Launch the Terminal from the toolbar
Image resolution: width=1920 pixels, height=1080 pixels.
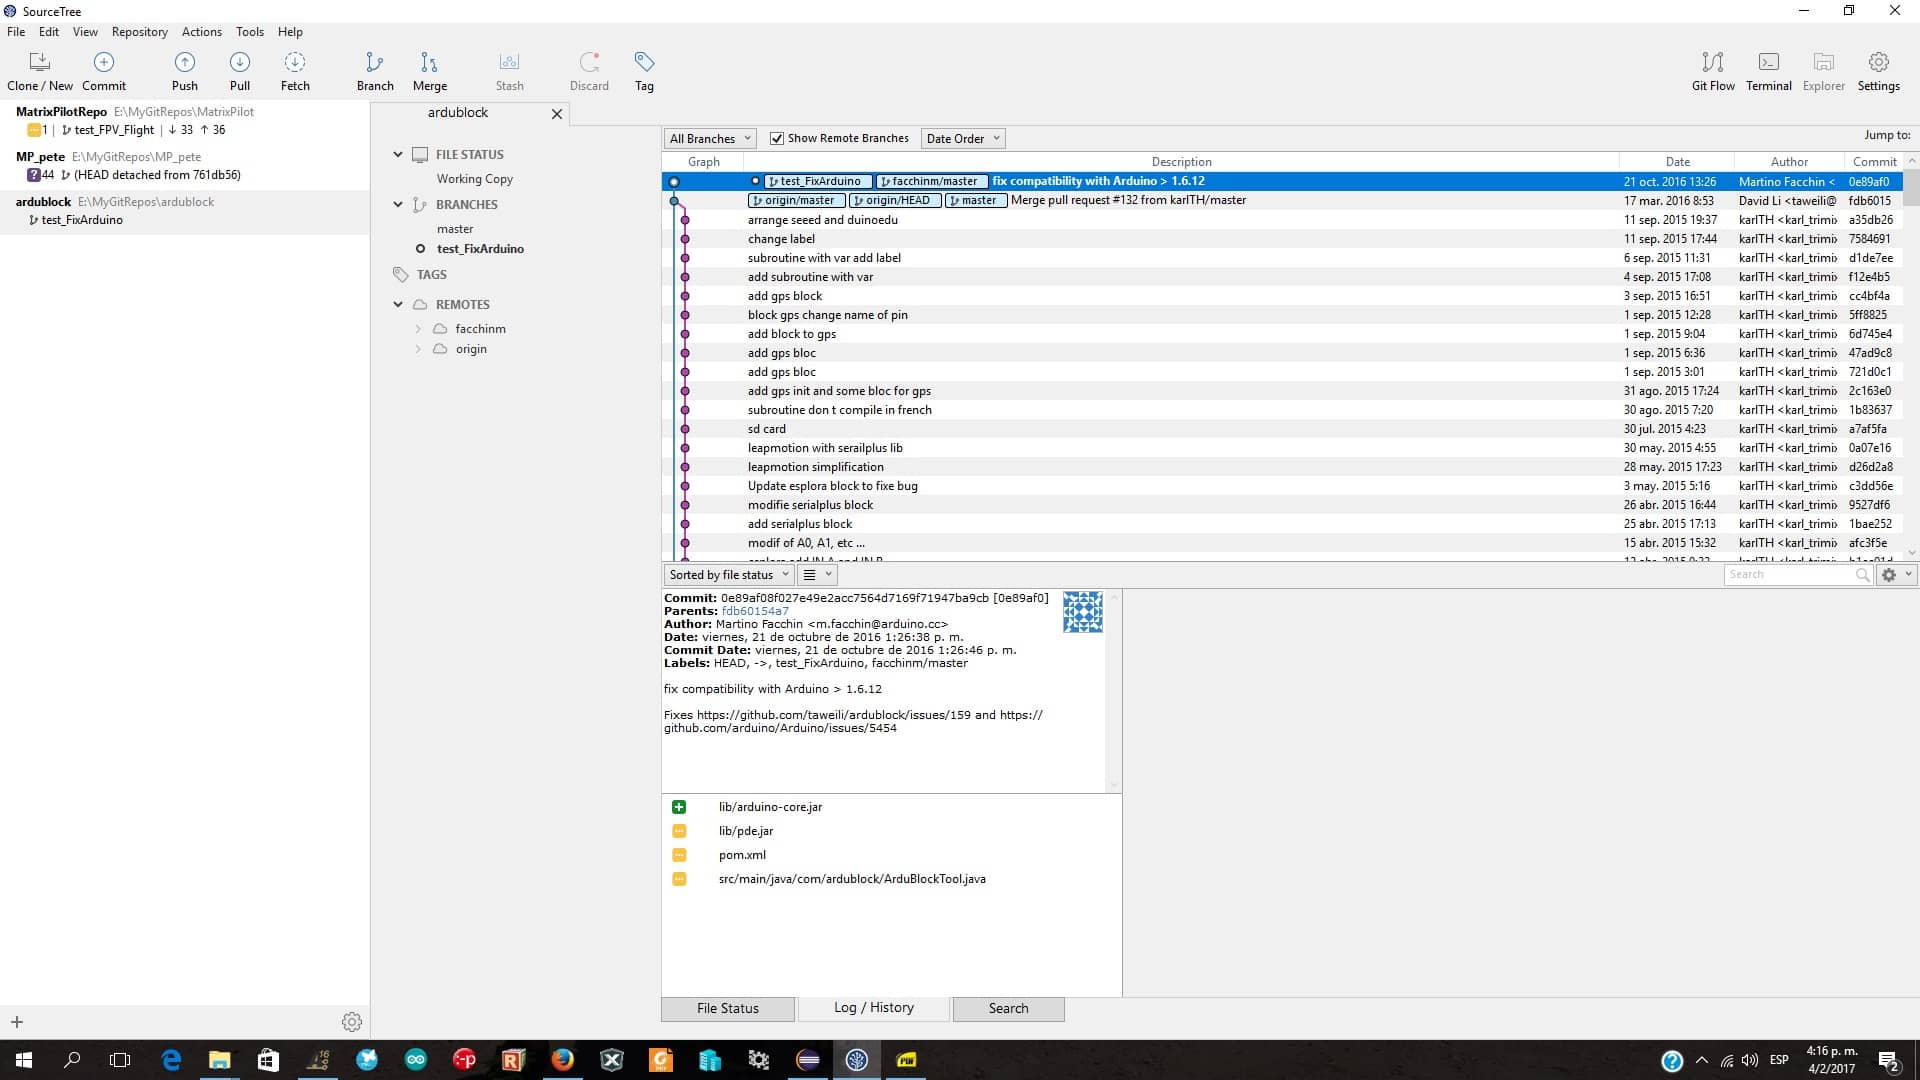click(1769, 71)
